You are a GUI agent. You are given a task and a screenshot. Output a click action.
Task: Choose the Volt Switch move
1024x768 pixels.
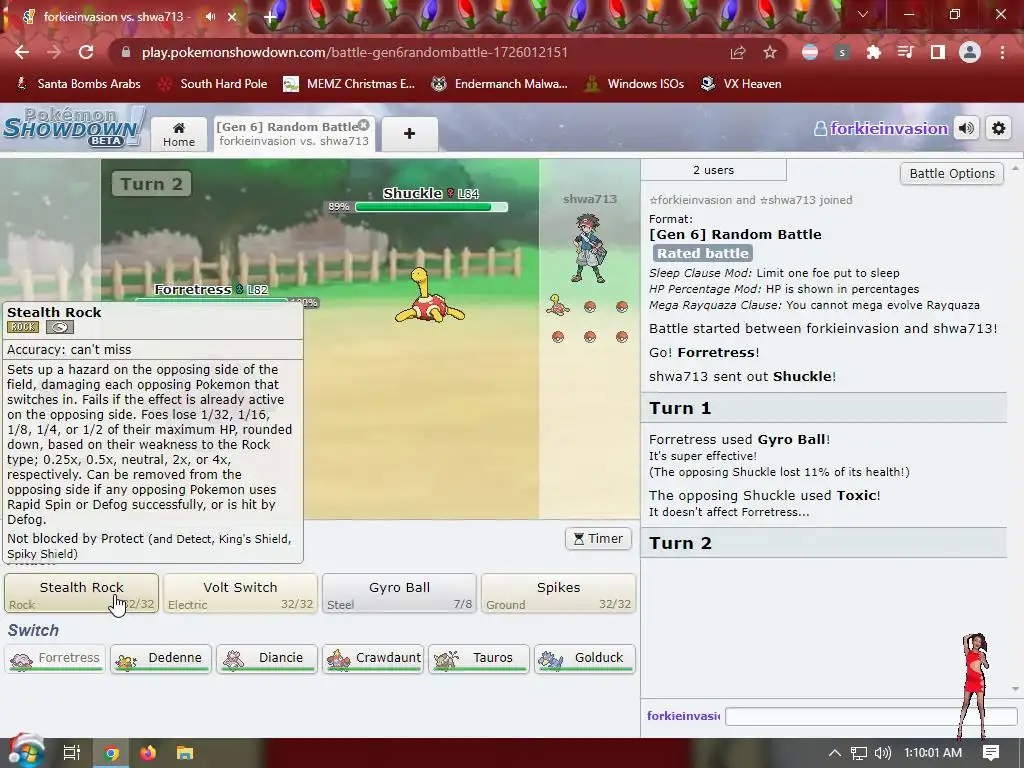coord(240,594)
